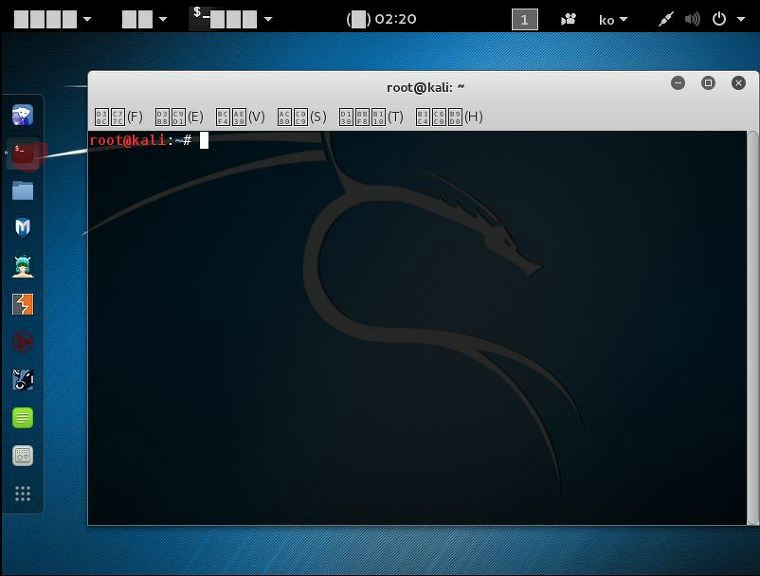Open the screen recorder camera icon in the top bar
The width and height of the screenshot is (760, 576).
coord(568,19)
